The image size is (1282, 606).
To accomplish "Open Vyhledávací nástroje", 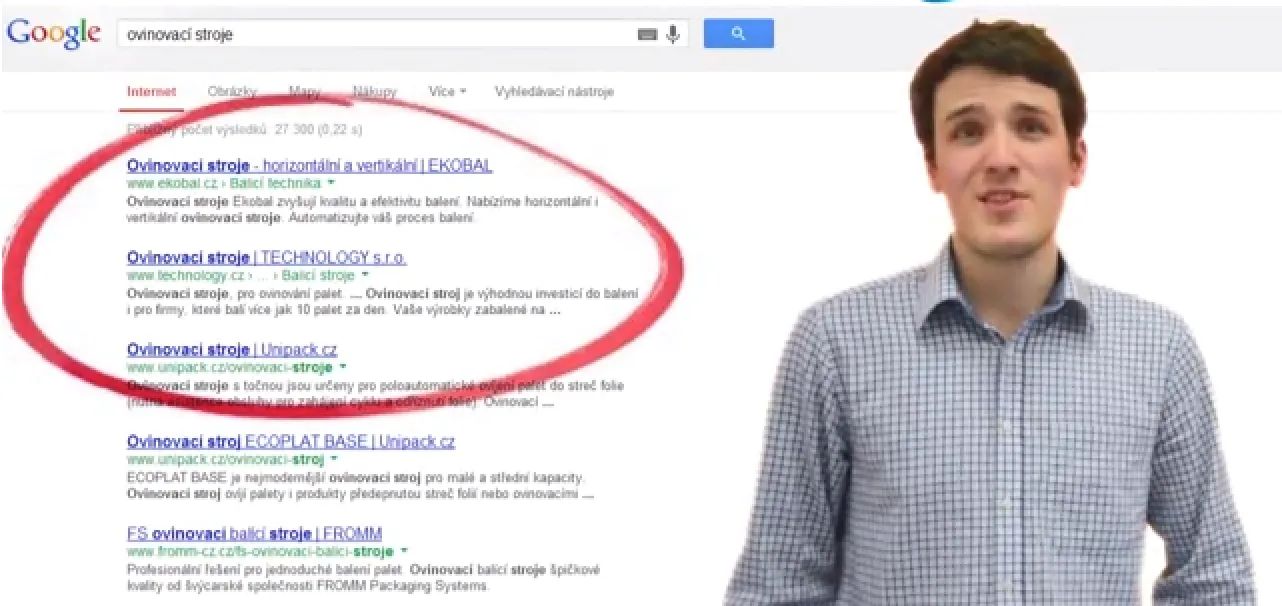I will (554, 91).
